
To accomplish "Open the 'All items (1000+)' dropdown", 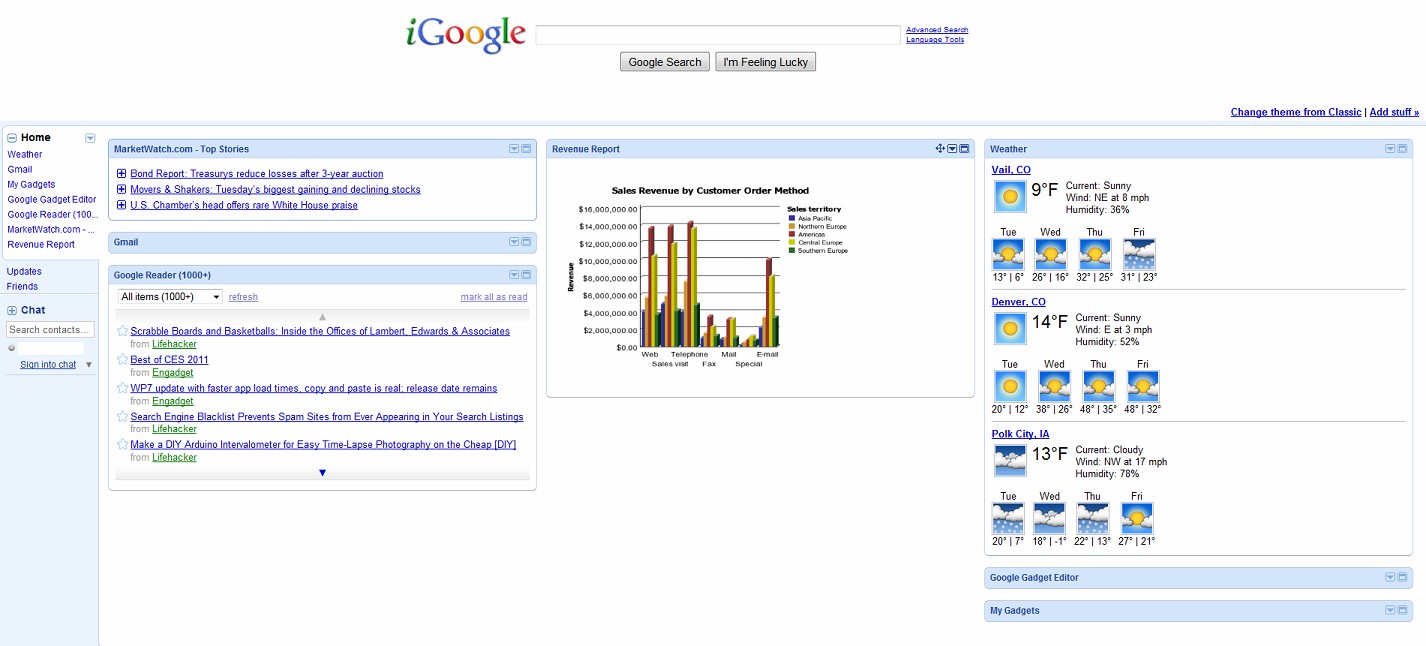I will 170,297.
